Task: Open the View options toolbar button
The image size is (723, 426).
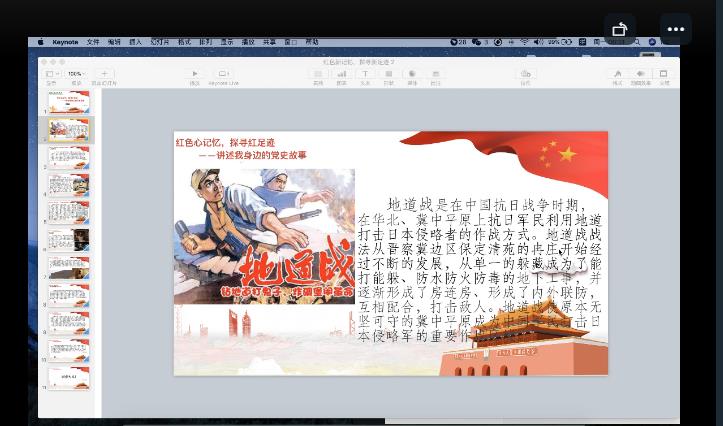Action: [x=51, y=74]
